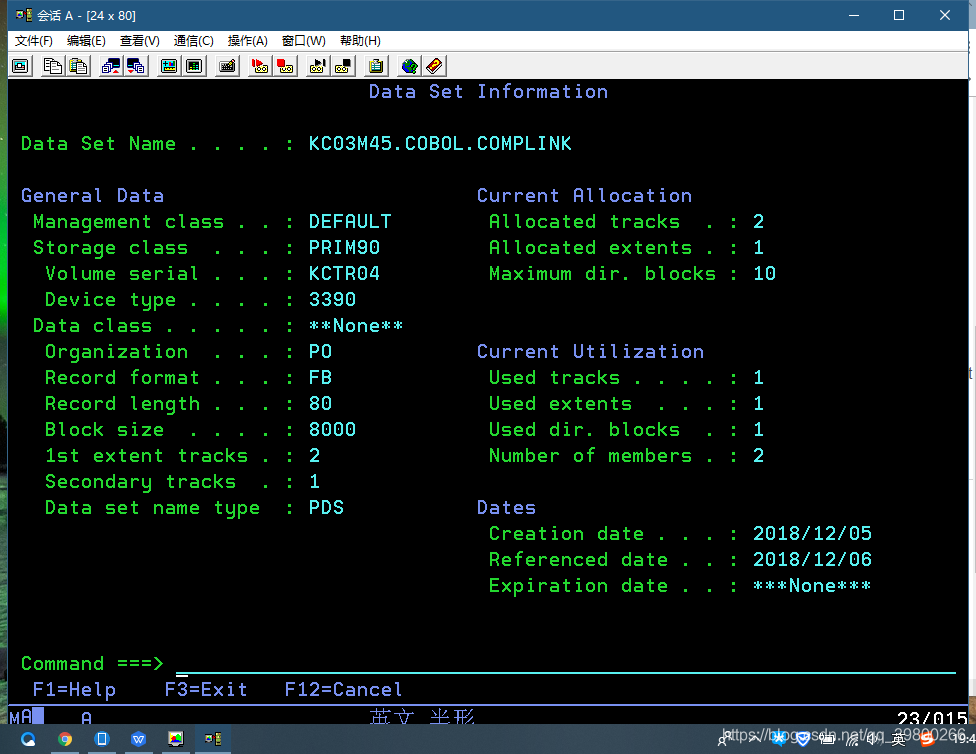Click the Device type value 3390
Image resolution: width=976 pixels, height=754 pixels.
click(x=332, y=299)
